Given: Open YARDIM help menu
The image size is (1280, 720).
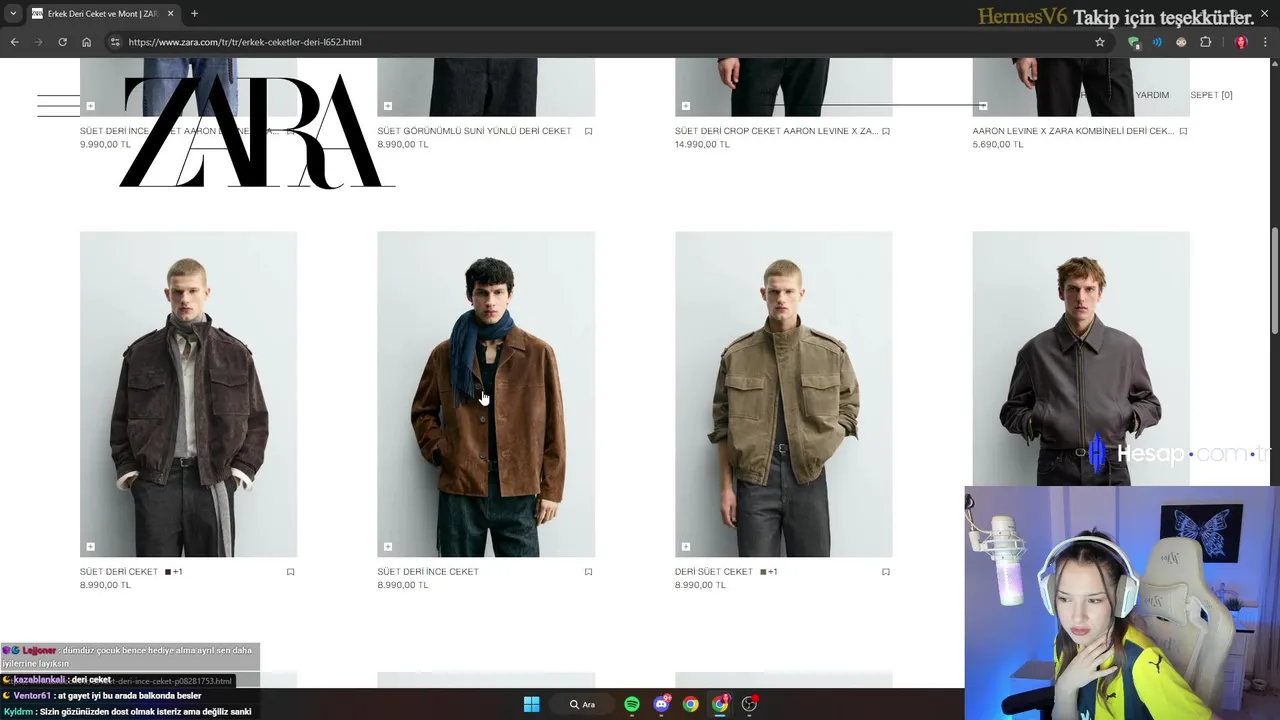Looking at the screenshot, I should click(x=1152, y=95).
